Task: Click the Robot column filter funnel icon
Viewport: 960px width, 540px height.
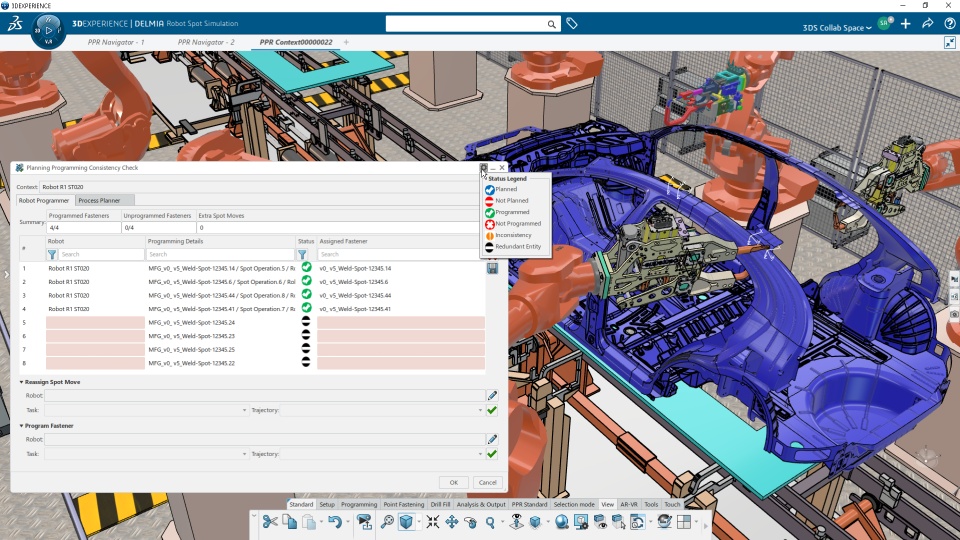Action: pos(52,254)
